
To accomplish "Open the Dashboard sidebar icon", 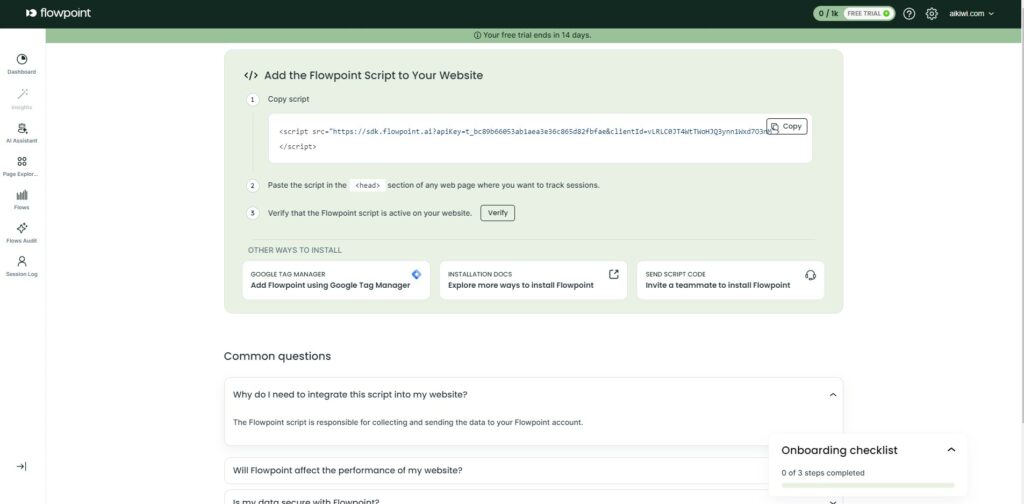I will 22,59.
